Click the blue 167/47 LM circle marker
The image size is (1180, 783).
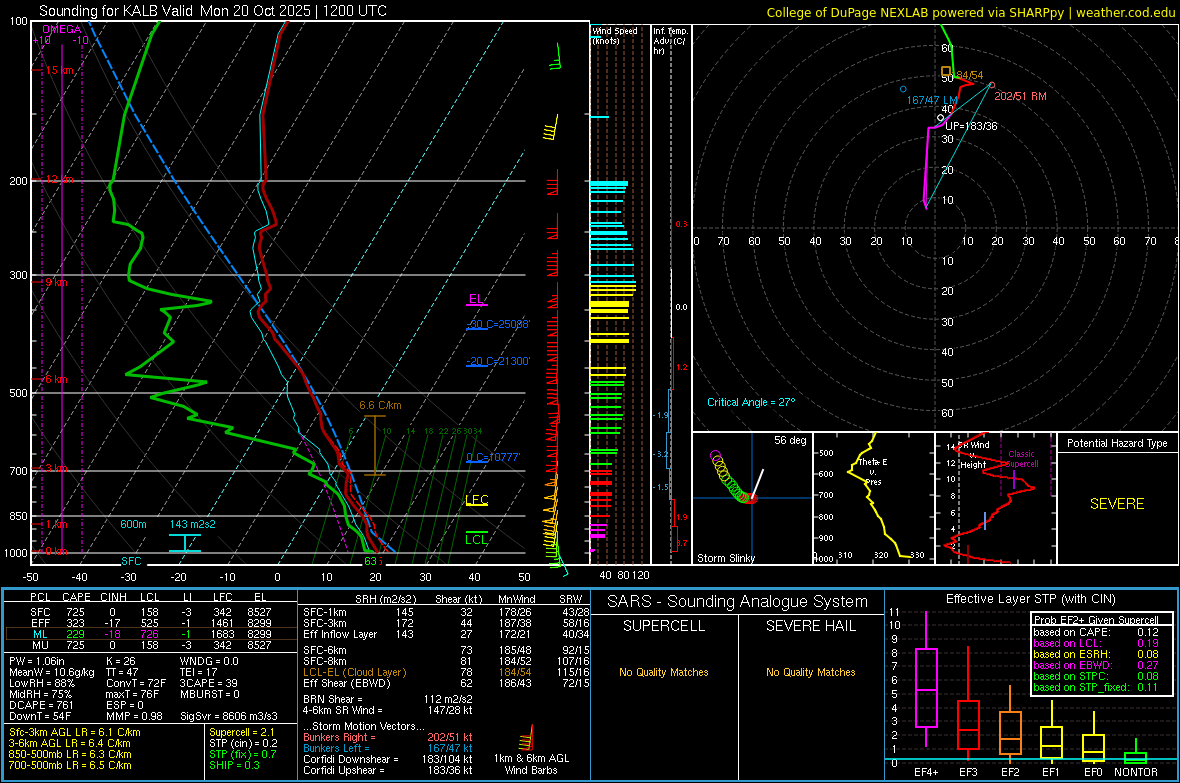903,89
